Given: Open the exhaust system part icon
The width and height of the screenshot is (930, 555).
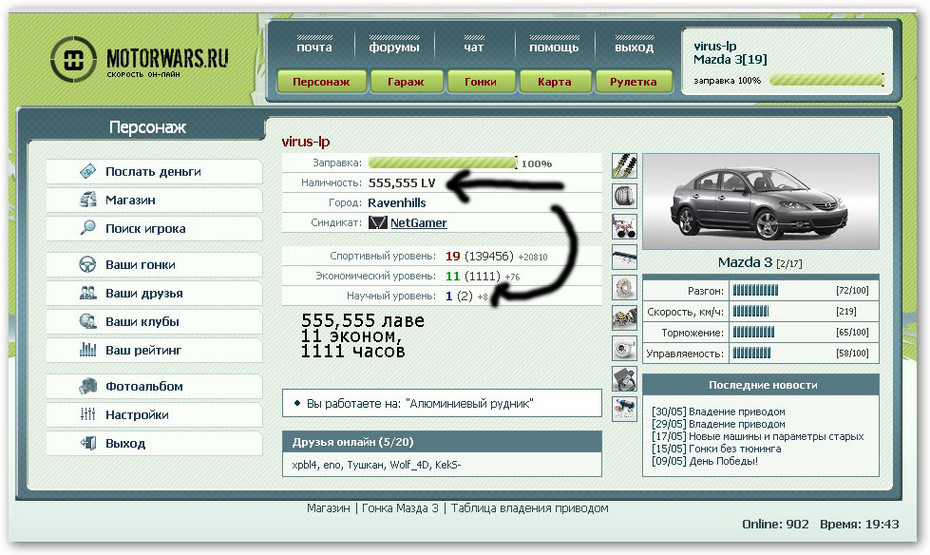Looking at the screenshot, I should pos(624,226).
